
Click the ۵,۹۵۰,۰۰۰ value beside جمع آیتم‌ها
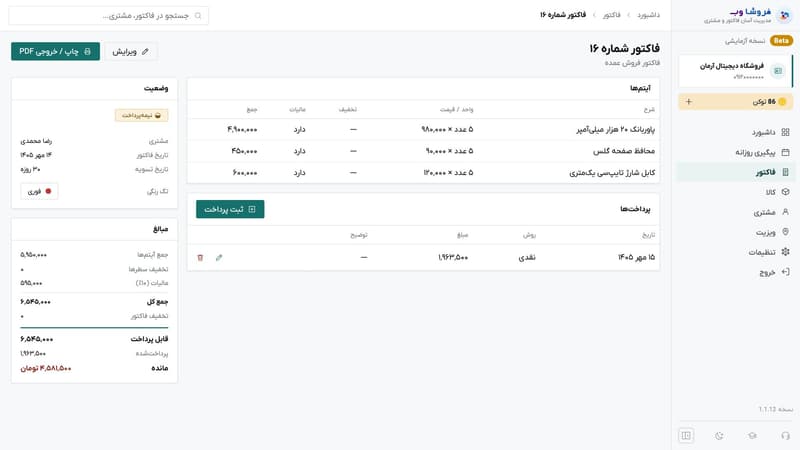34,255
